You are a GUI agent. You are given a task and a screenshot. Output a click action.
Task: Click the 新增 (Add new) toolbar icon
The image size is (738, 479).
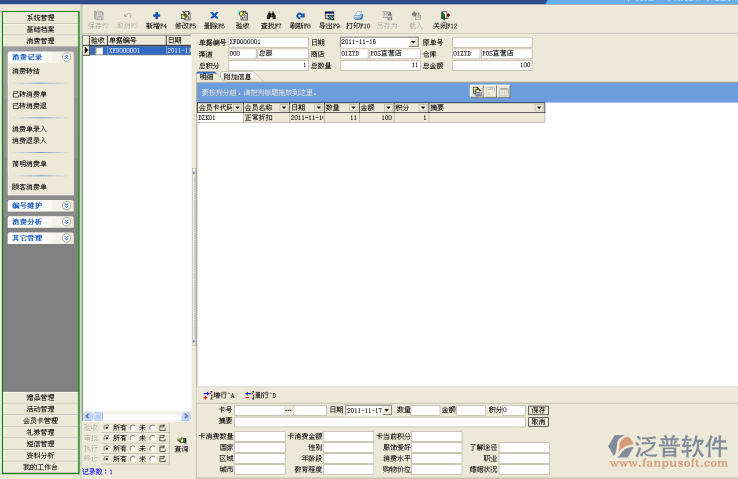156,17
